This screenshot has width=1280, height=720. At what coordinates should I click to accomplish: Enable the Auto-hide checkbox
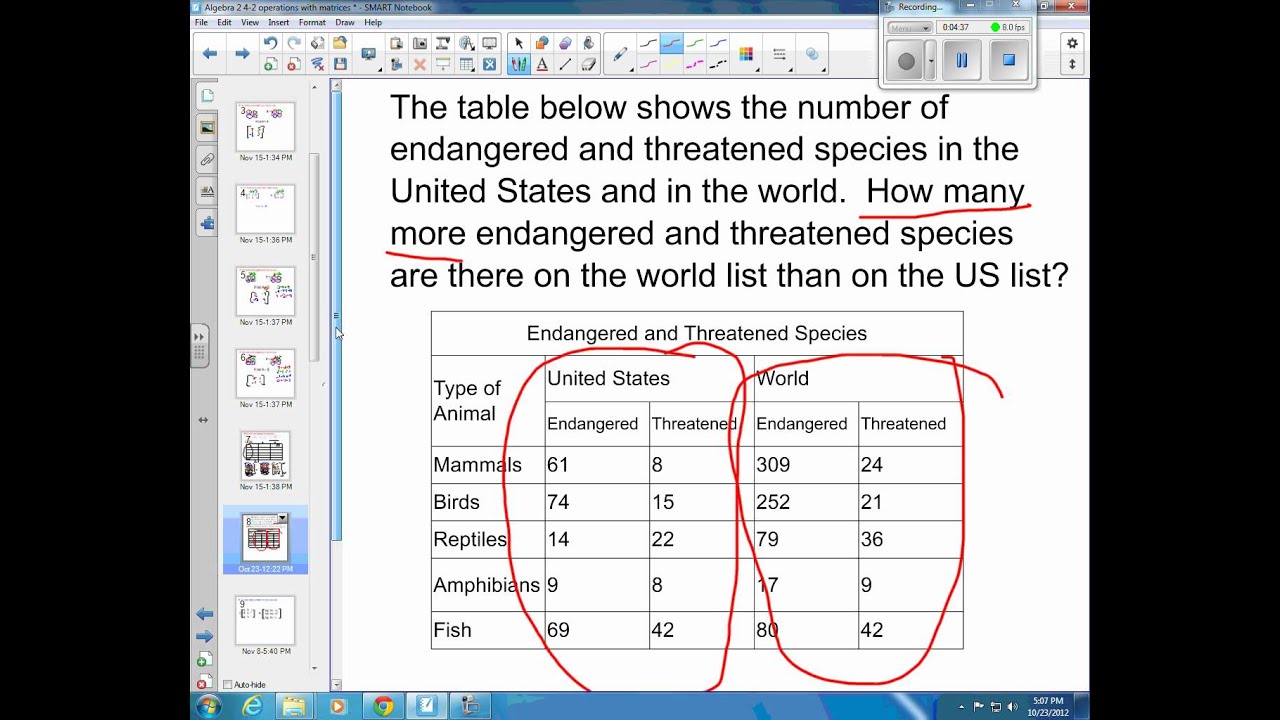pyautogui.click(x=228, y=685)
